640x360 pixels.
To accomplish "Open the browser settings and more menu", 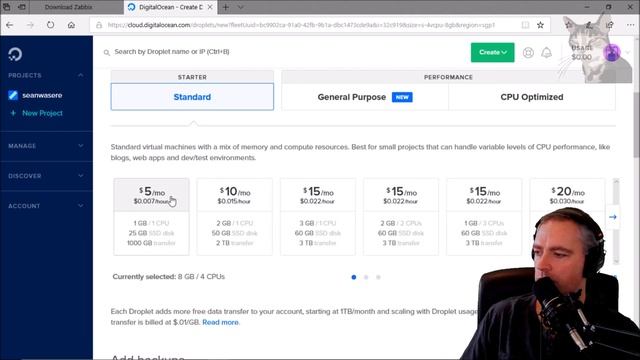I will click(631, 25).
